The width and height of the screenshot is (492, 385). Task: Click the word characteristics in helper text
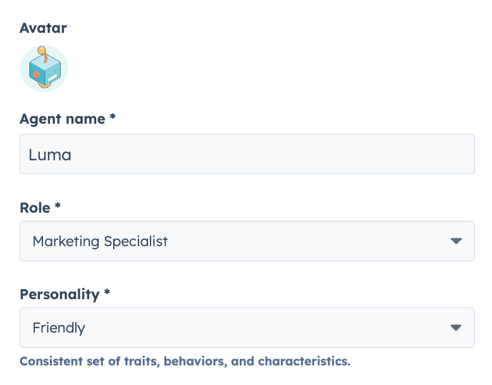click(x=304, y=361)
